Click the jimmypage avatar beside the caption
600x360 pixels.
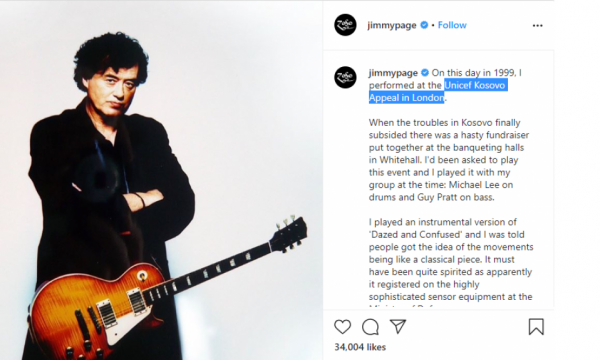[346, 77]
